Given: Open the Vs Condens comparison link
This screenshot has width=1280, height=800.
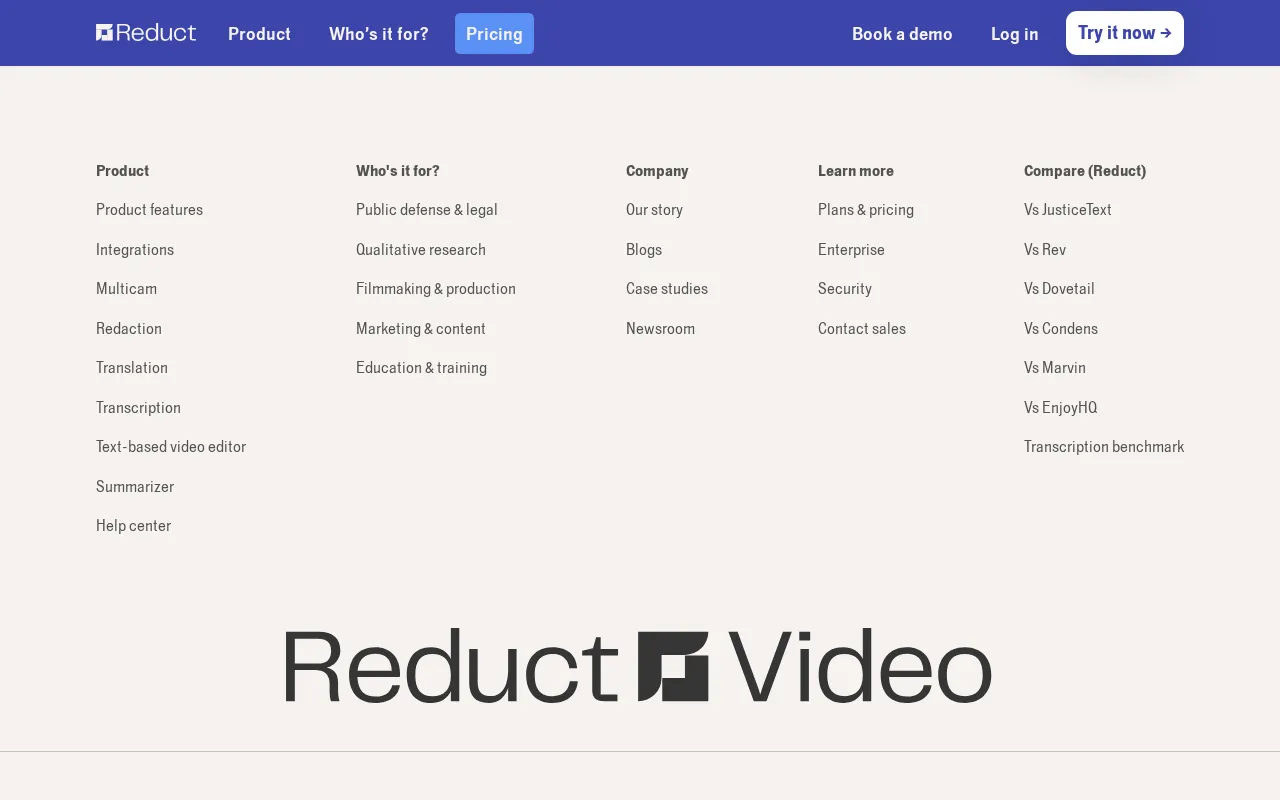Looking at the screenshot, I should click(x=1061, y=329).
